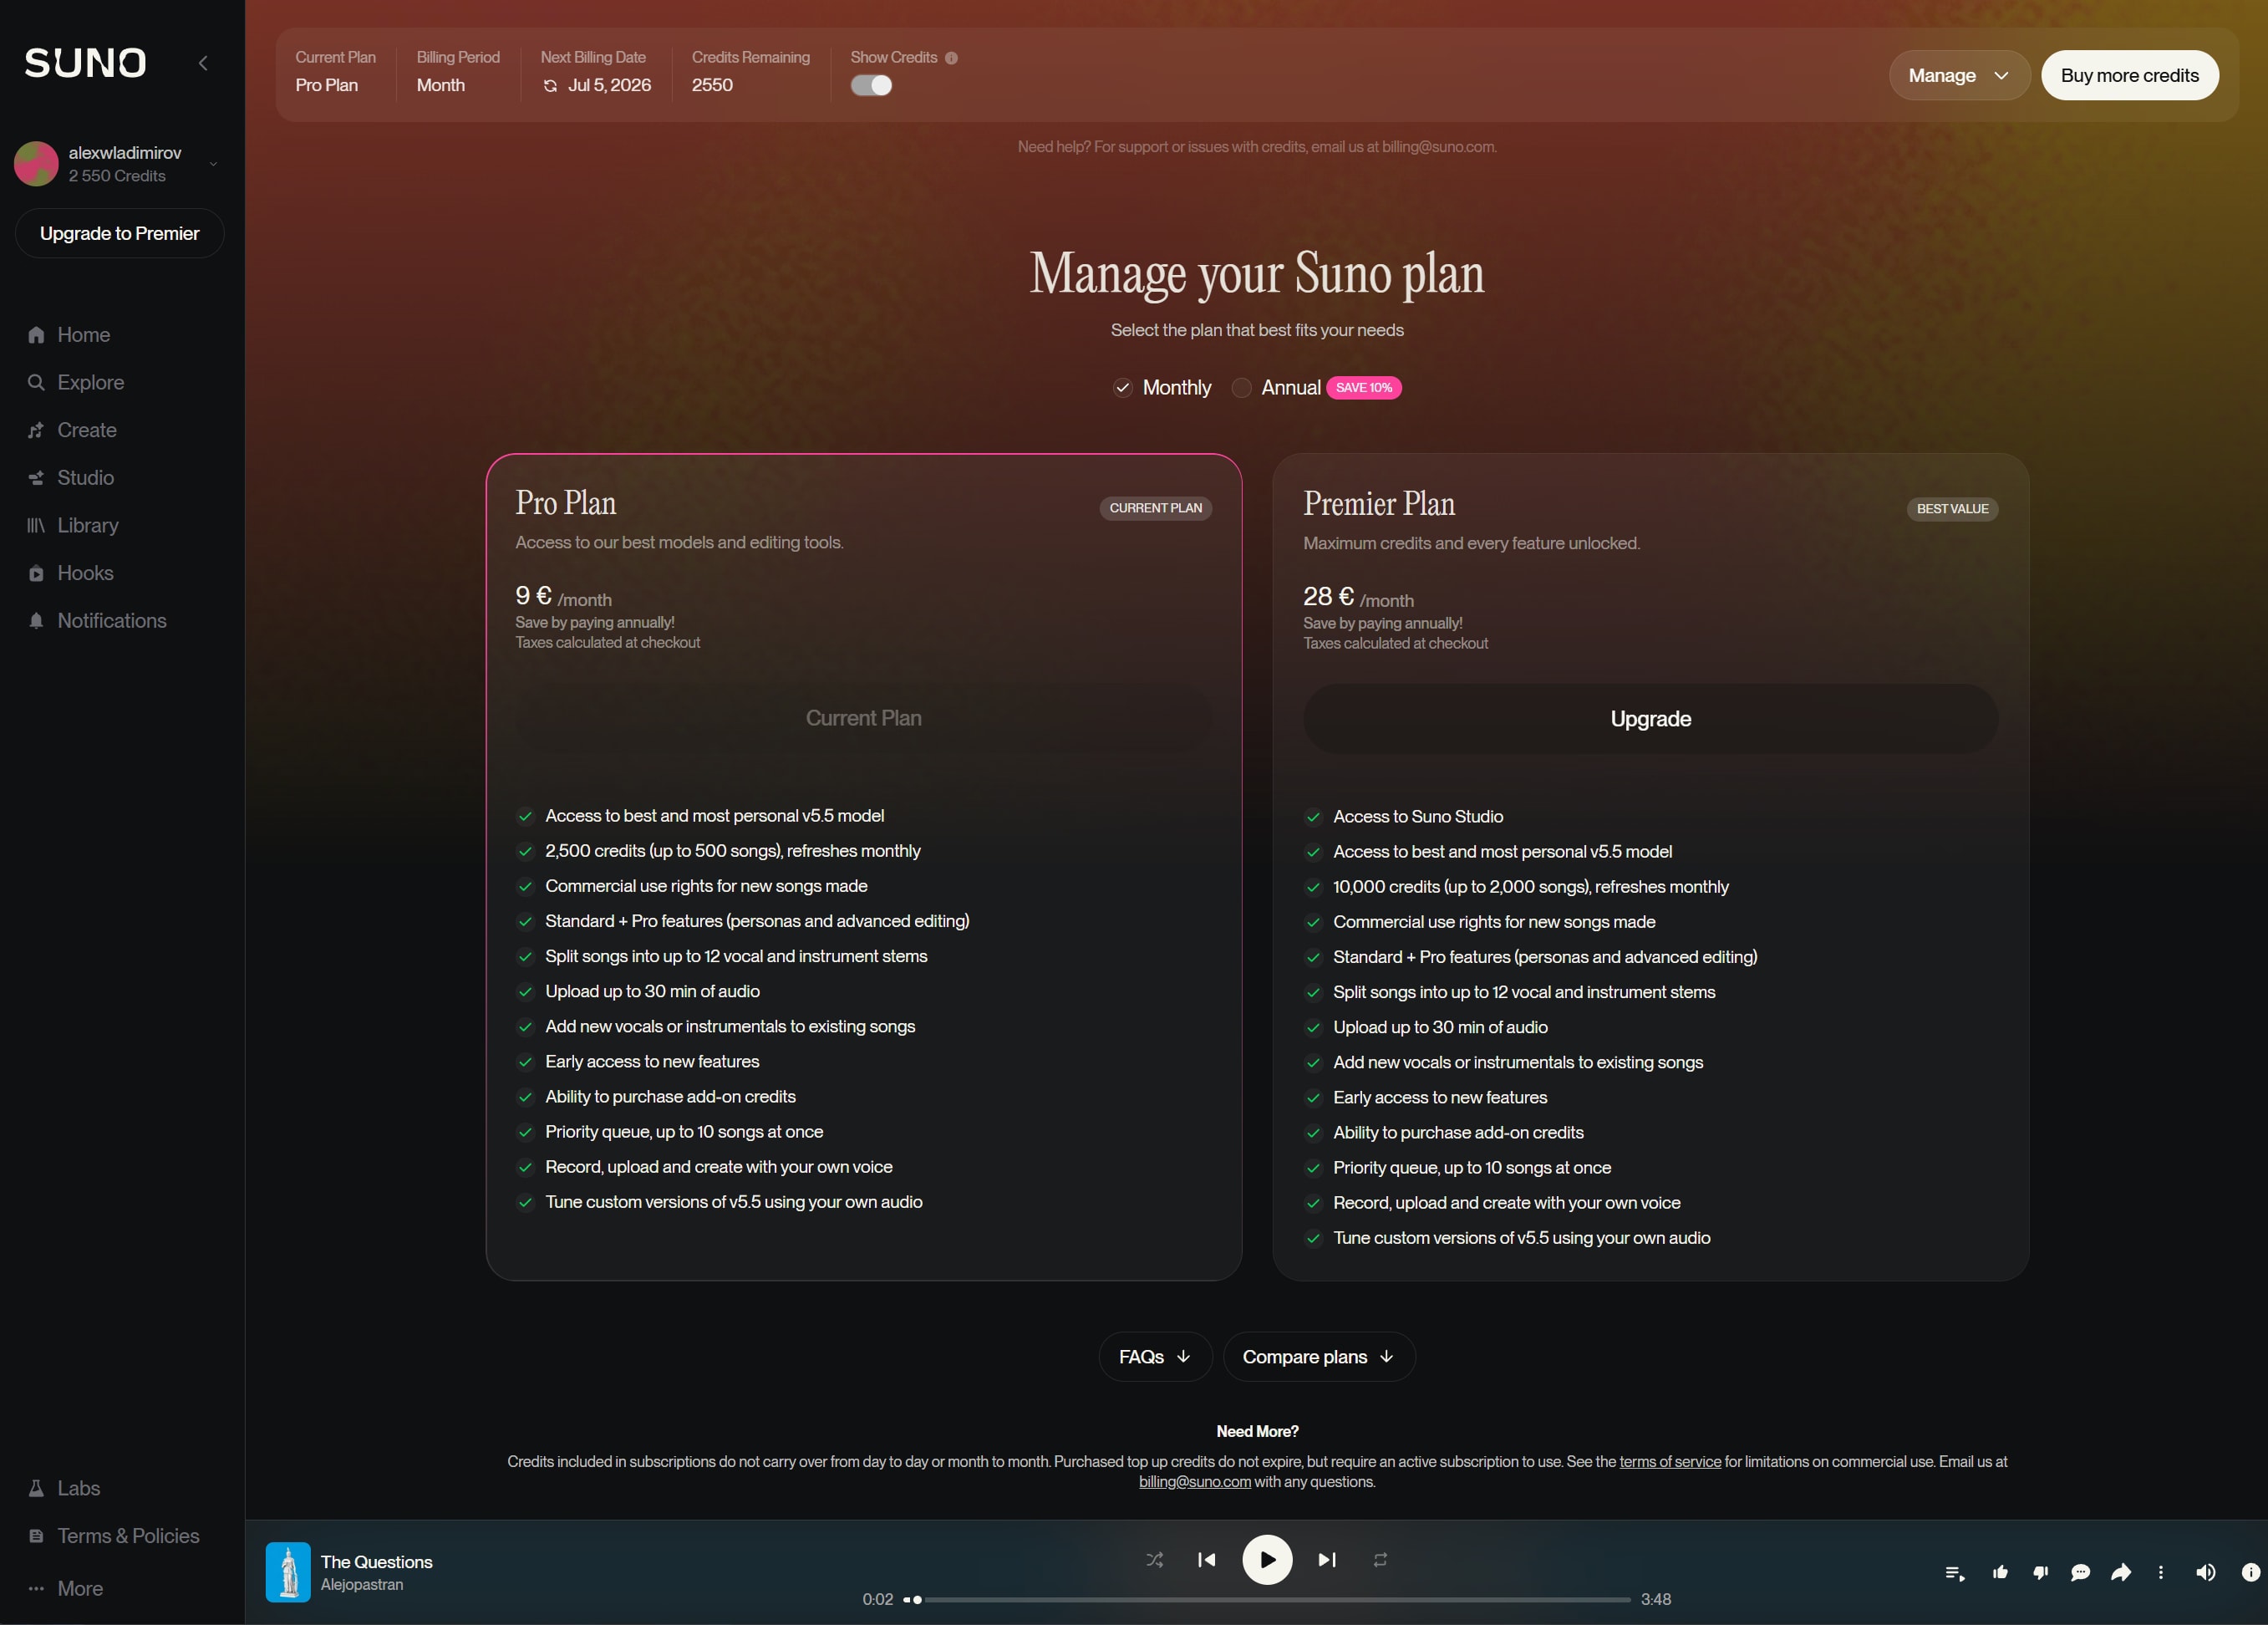Open The Questions song title
The height and width of the screenshot is (1625, 2268).
tap(376, 1562)
